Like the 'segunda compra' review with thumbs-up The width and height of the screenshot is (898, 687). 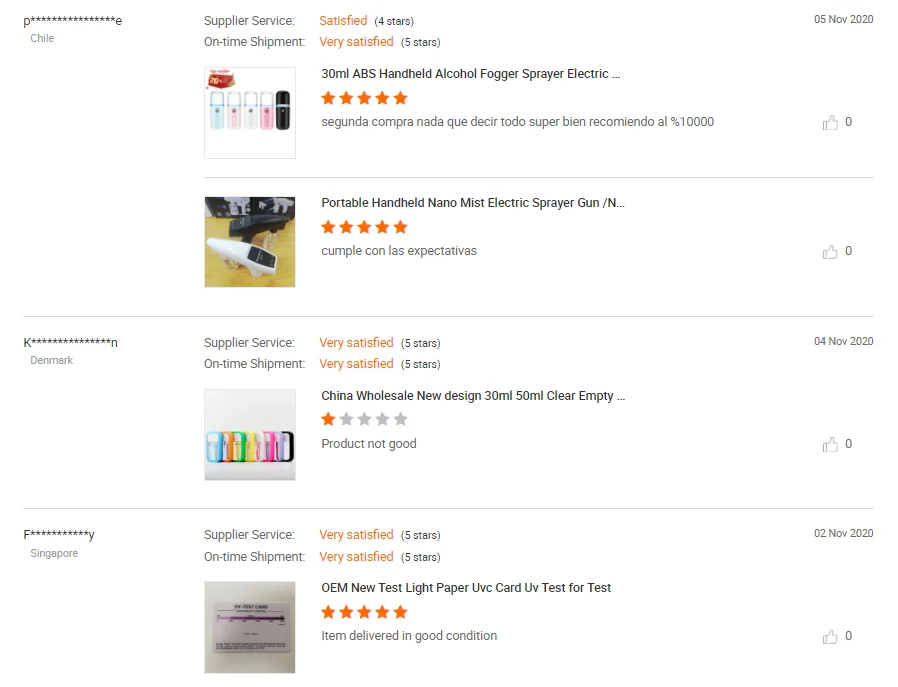coord(830,123)
